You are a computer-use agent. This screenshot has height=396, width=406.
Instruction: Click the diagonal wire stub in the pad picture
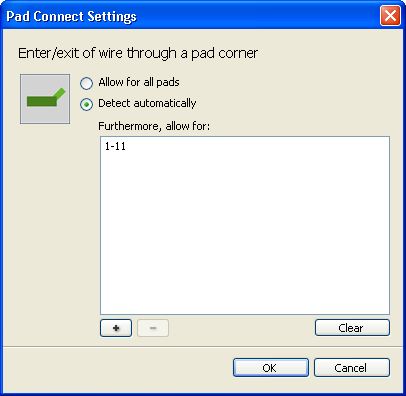coord(59,94)
